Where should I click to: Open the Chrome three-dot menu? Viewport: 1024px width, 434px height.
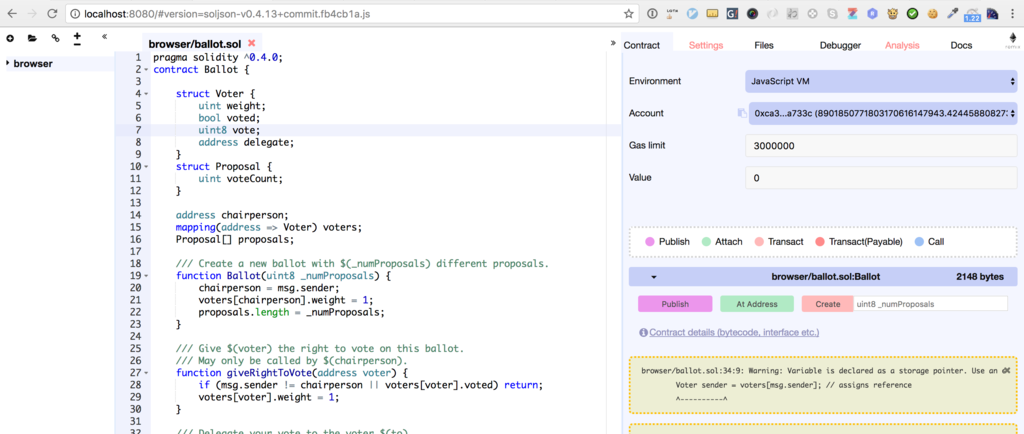tap(1011, 13)
